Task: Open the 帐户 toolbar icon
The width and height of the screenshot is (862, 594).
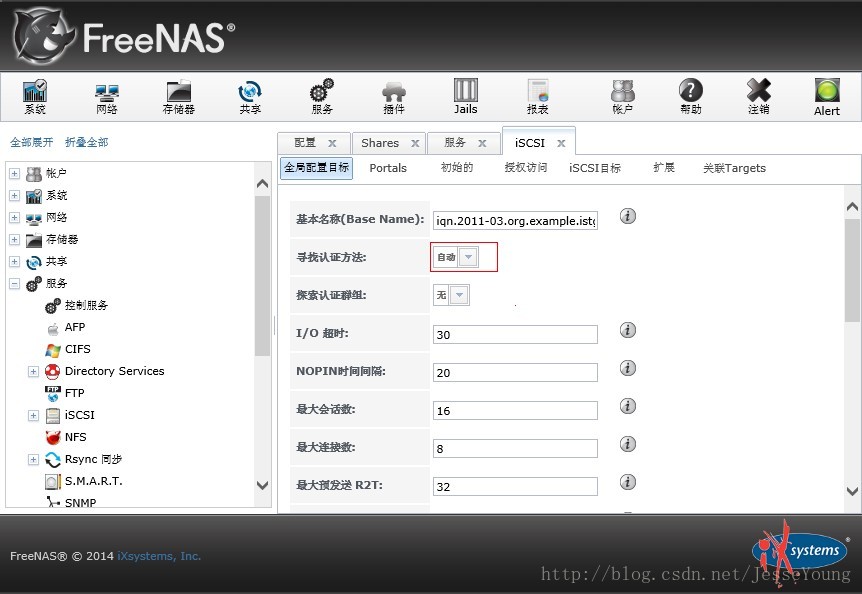Action: pos(622,97)
